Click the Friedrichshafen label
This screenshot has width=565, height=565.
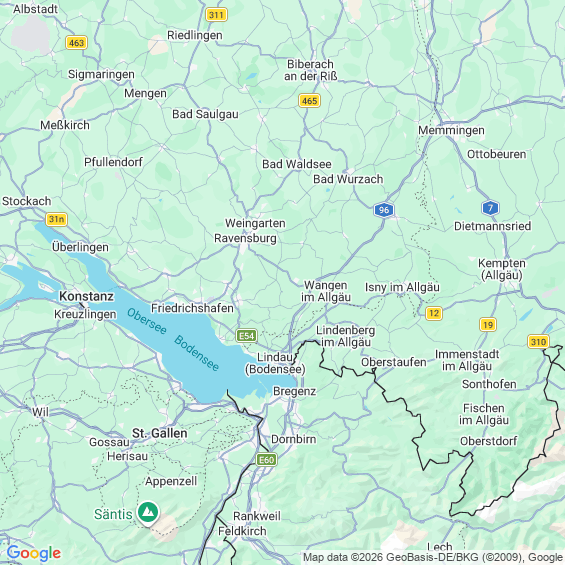[x=192, y=308]
